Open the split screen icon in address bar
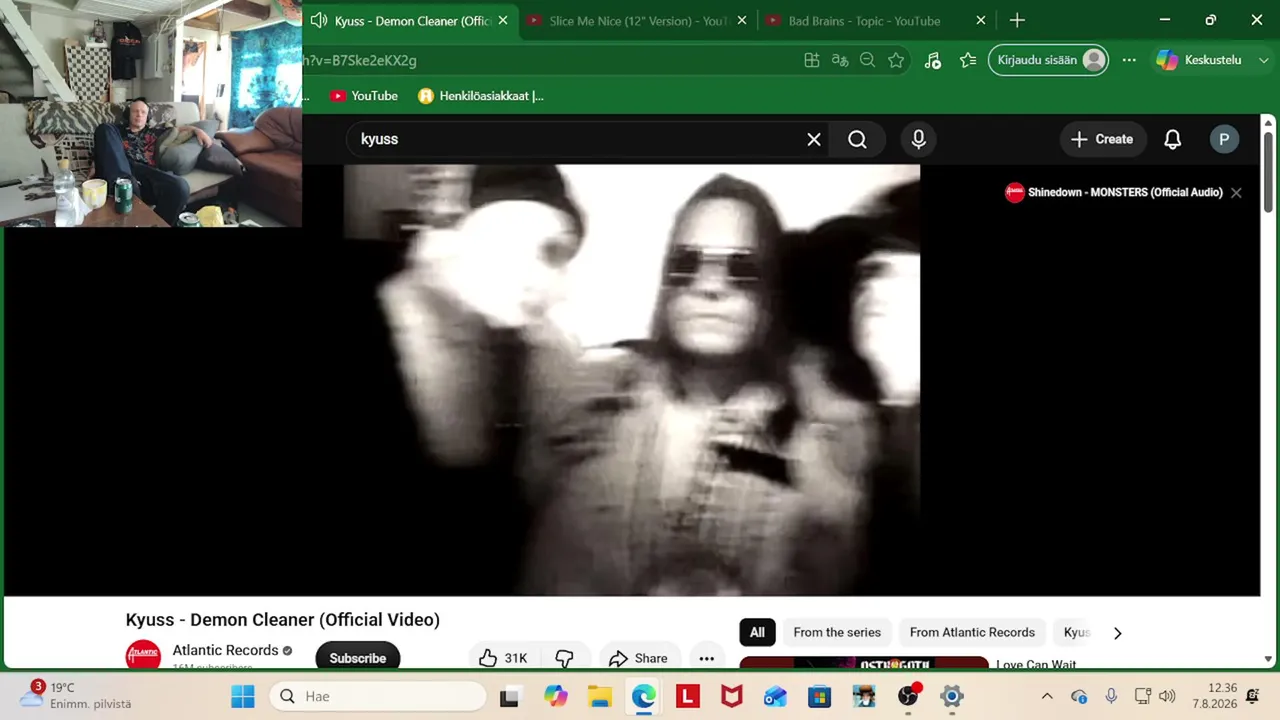The image size is (1280, 720). [812, 60]
